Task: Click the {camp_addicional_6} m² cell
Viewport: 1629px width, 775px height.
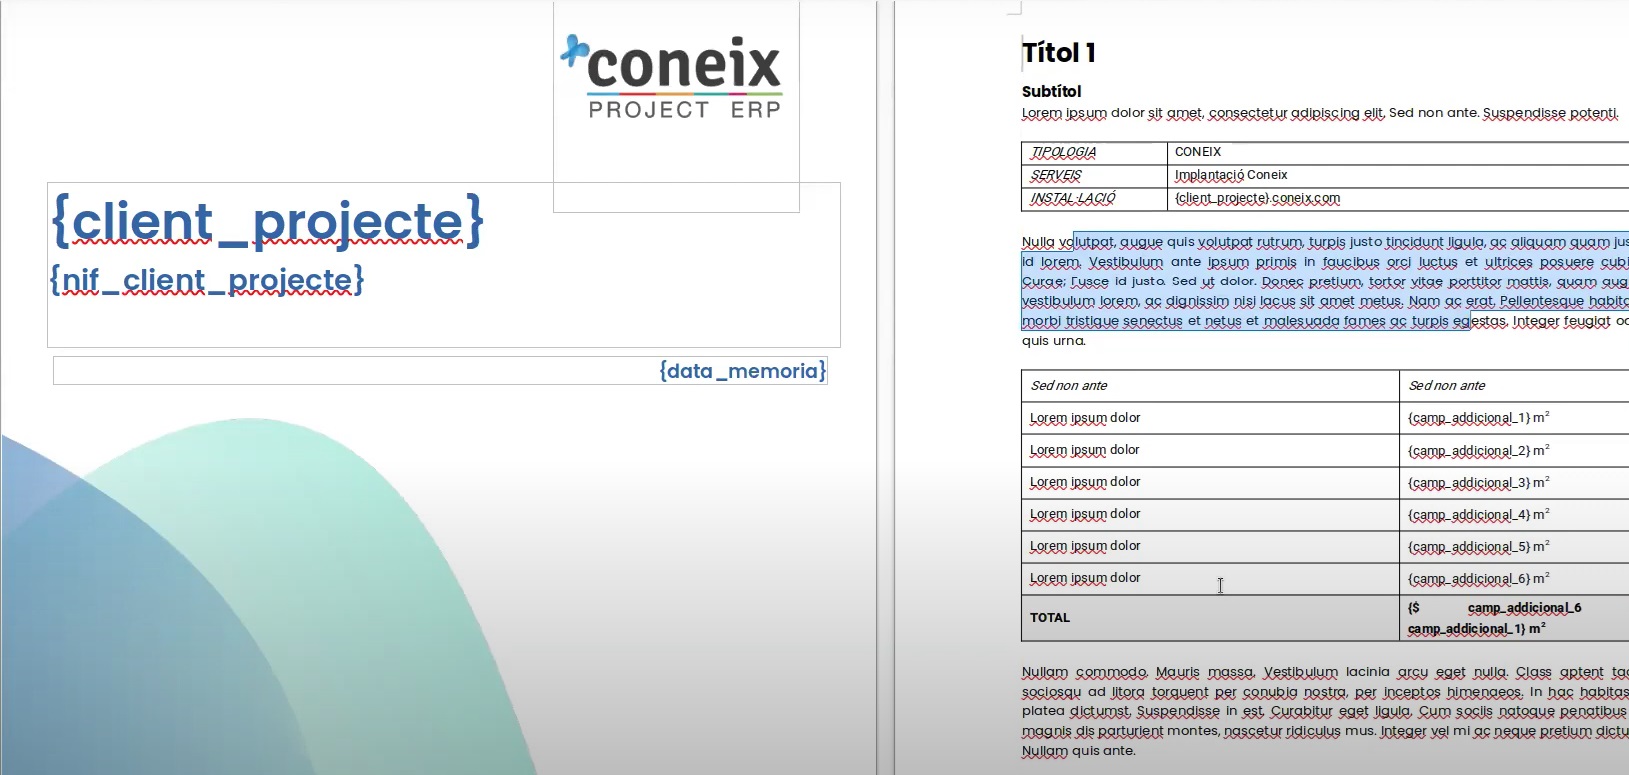Action: (x=1514, y=578)
